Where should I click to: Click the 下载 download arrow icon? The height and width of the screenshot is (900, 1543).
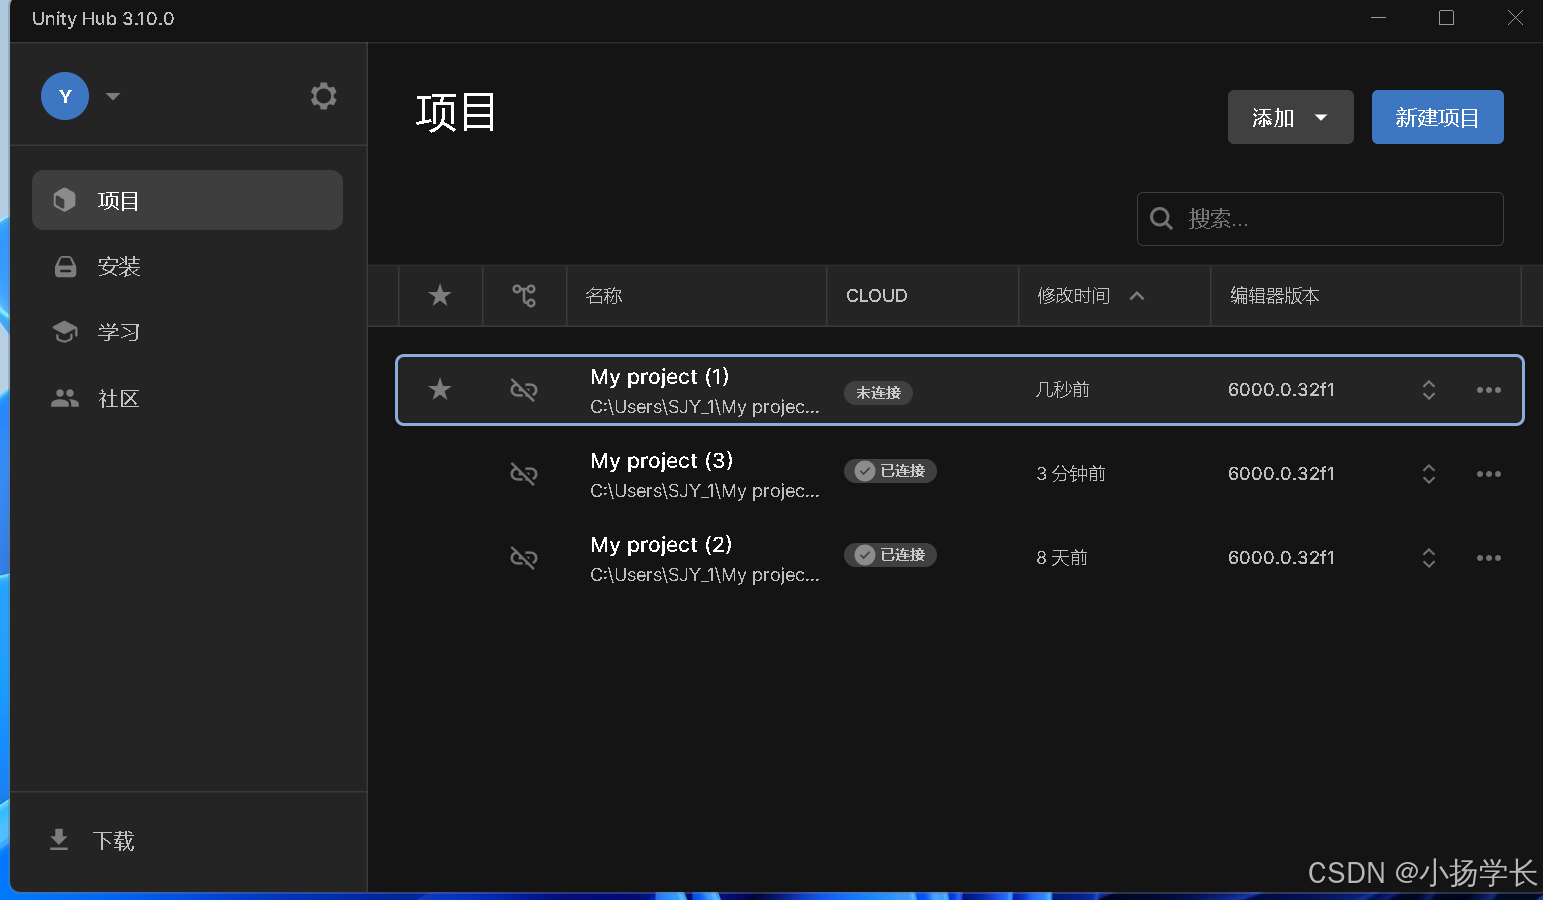pos(59,840)
